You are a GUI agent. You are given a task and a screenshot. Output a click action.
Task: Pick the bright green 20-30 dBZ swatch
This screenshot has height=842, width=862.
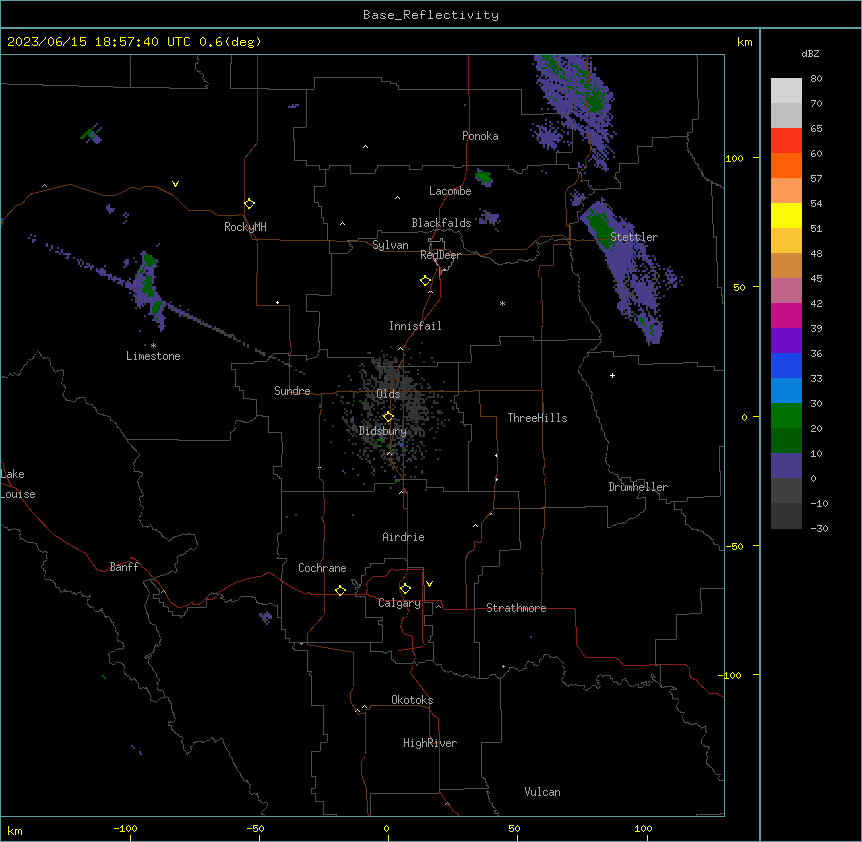click(786, 416)
